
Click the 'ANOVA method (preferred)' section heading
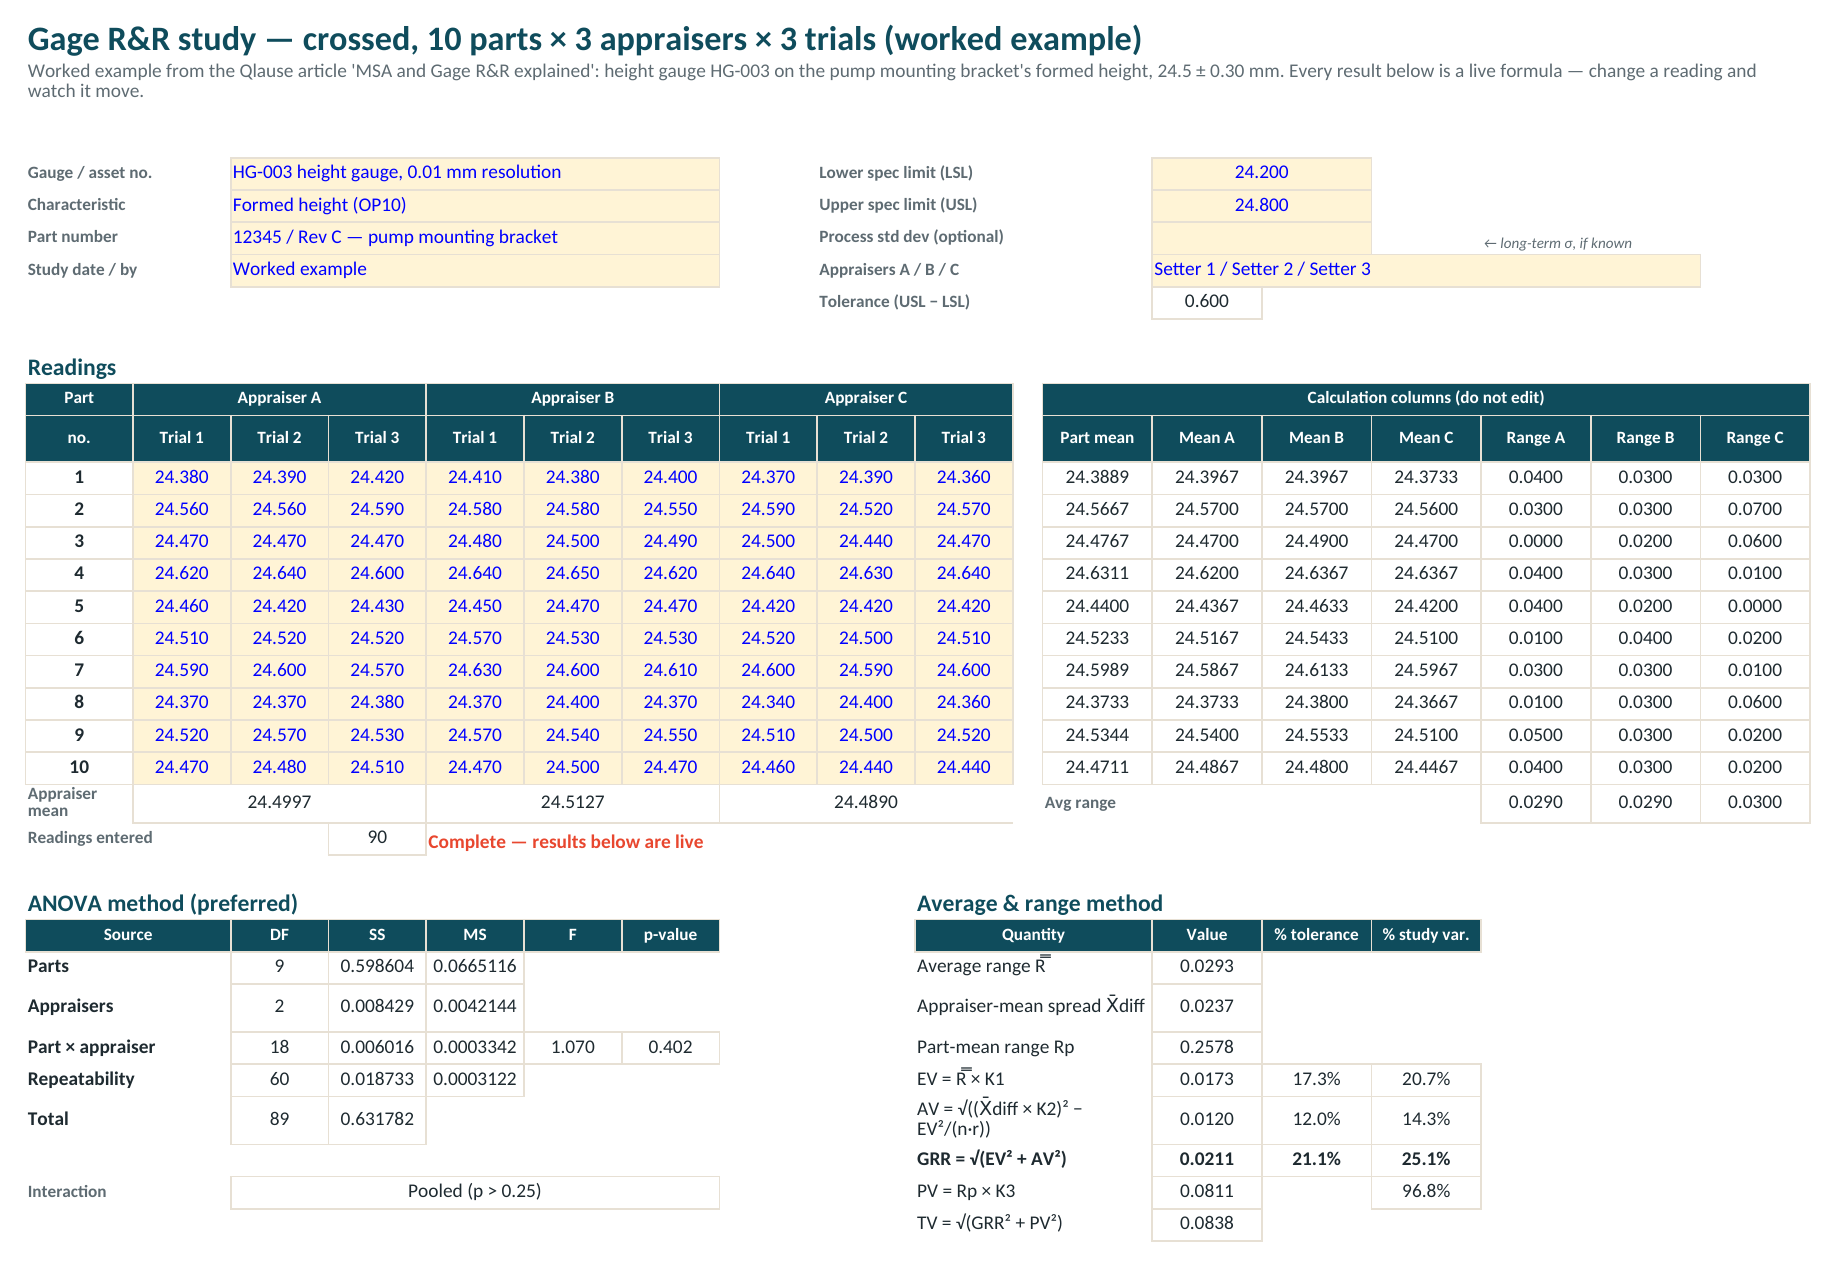(x=163, y=904)
